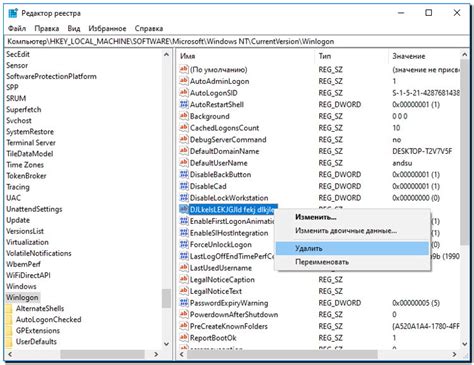Open the Избранное menu
Screen dimensions: 474x365
pos(107,28)
